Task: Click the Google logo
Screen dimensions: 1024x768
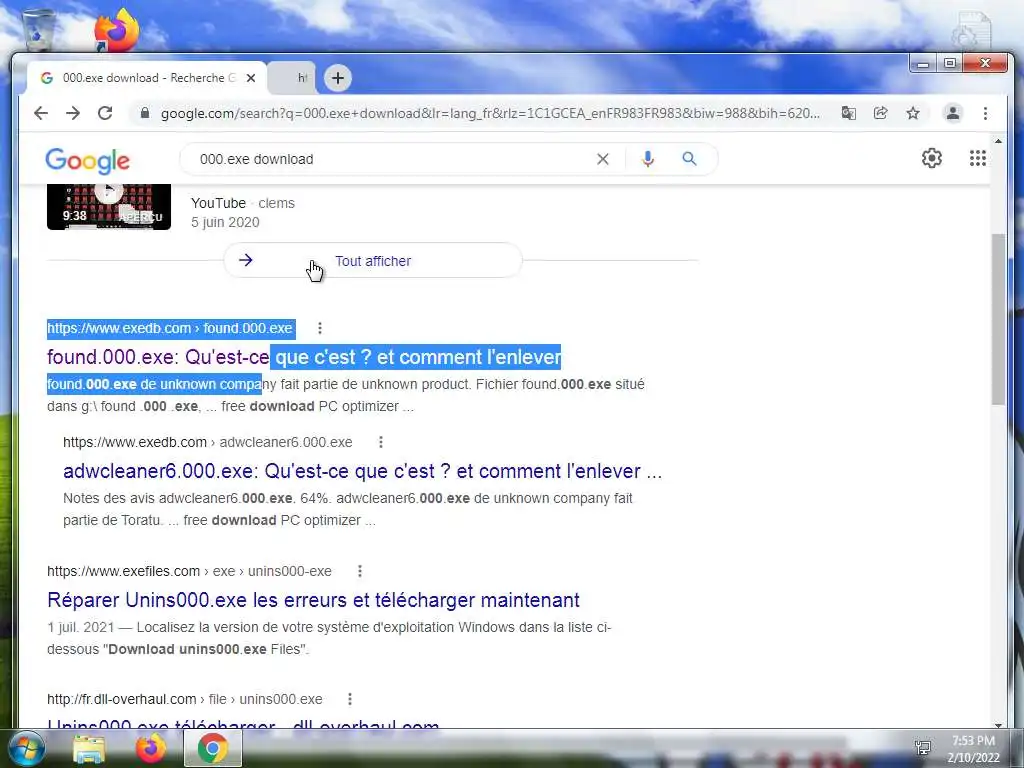Action: click(88, 161)
